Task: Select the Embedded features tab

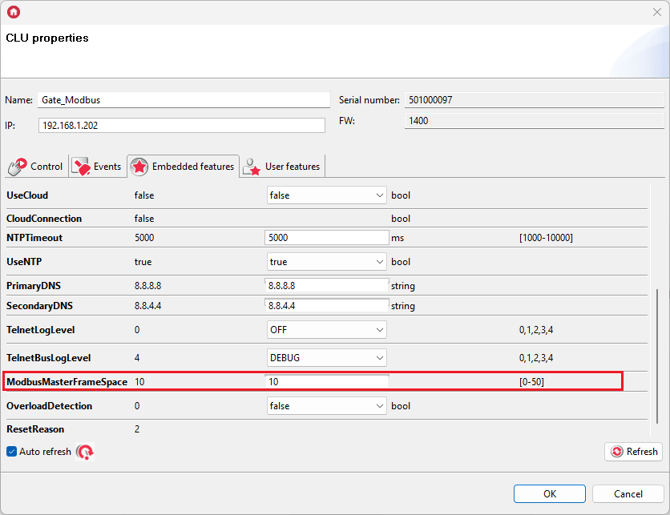Action: [183, 167]
